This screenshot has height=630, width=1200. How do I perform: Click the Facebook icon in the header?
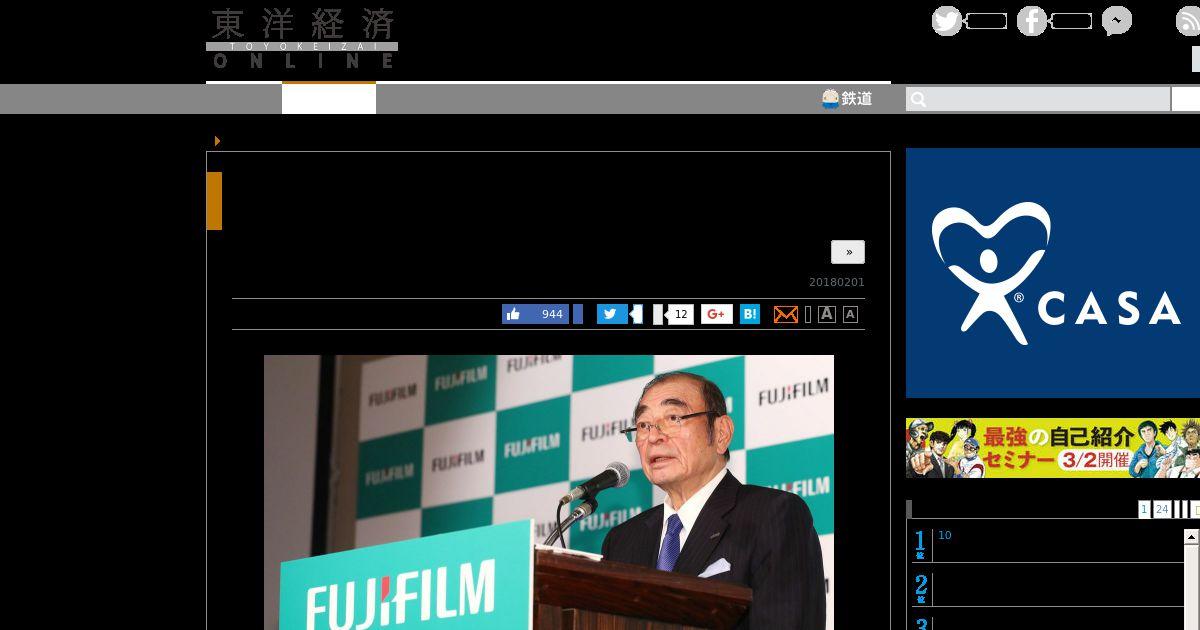tap(1032, 21)
